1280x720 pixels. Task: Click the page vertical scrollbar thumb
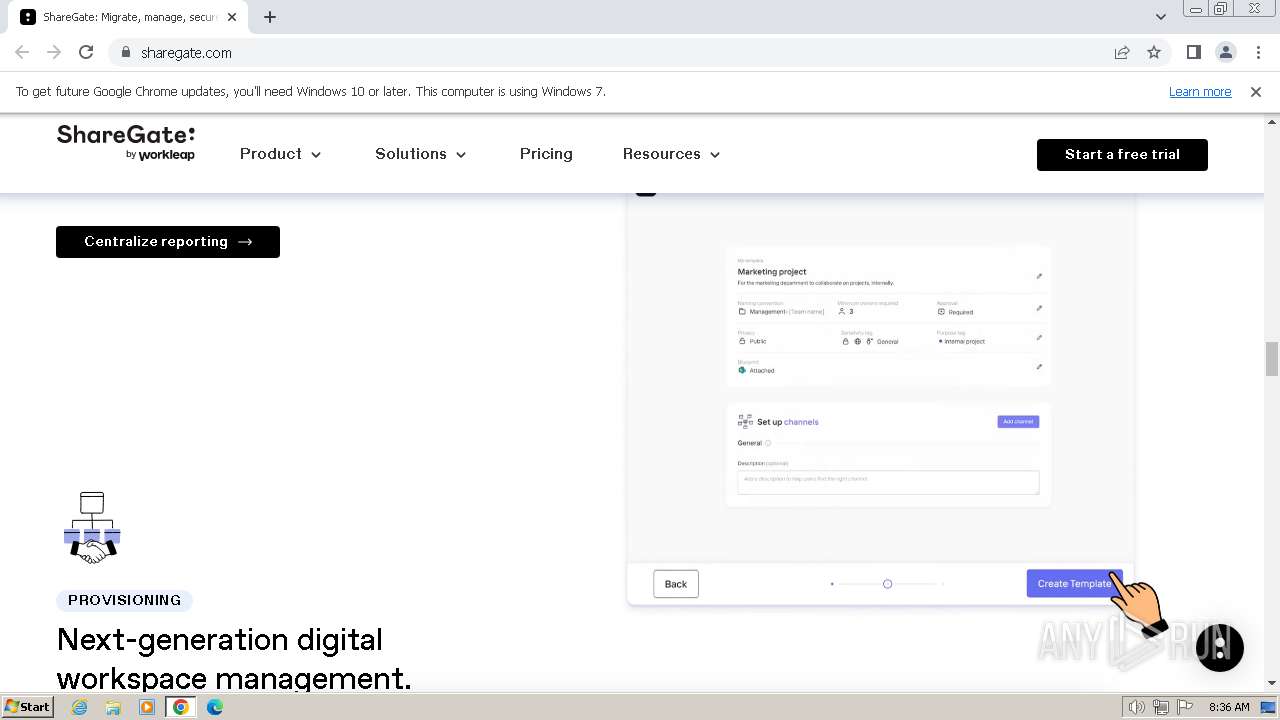click(x=1272, y=358)
